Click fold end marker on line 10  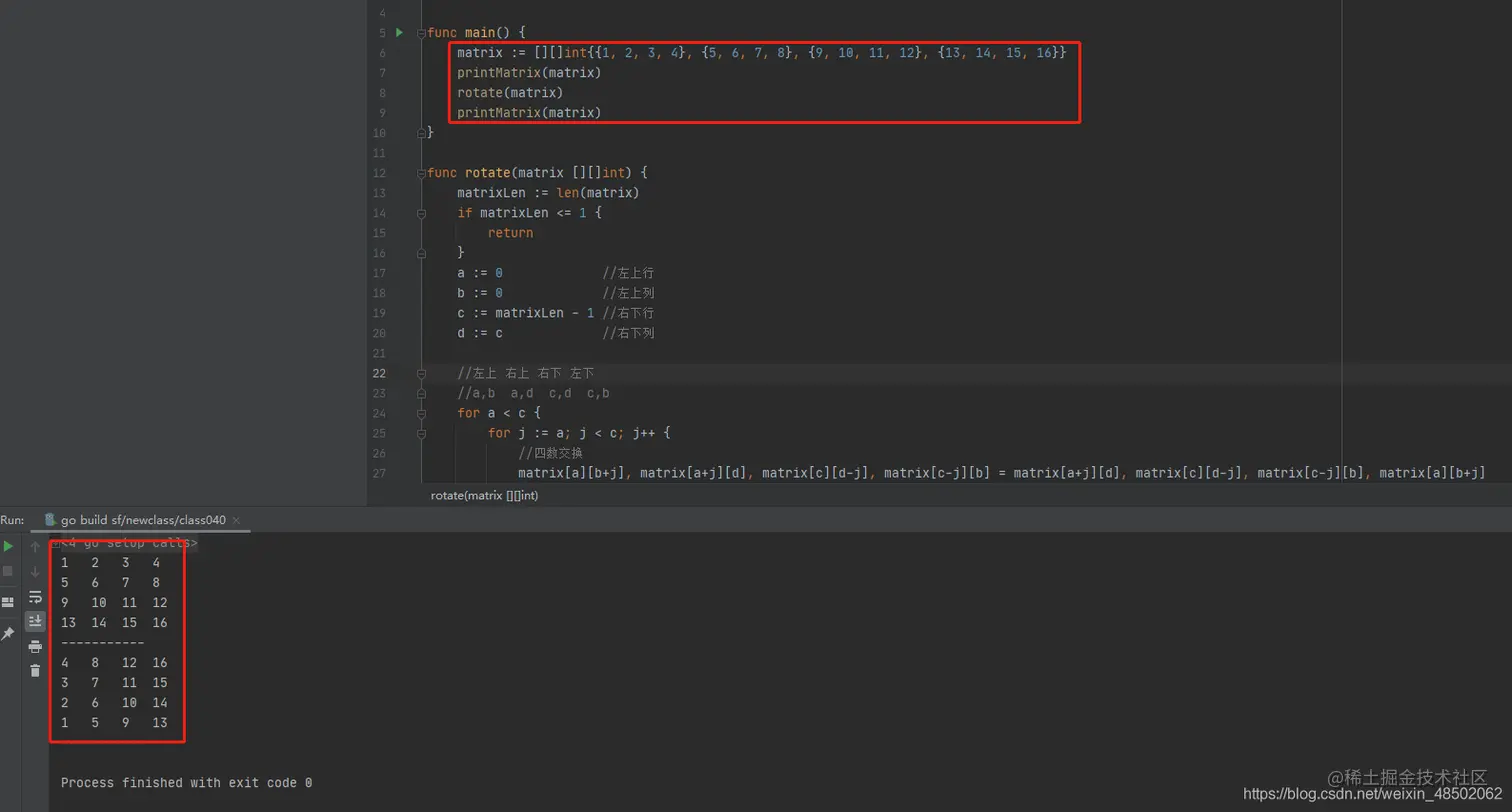421,132
